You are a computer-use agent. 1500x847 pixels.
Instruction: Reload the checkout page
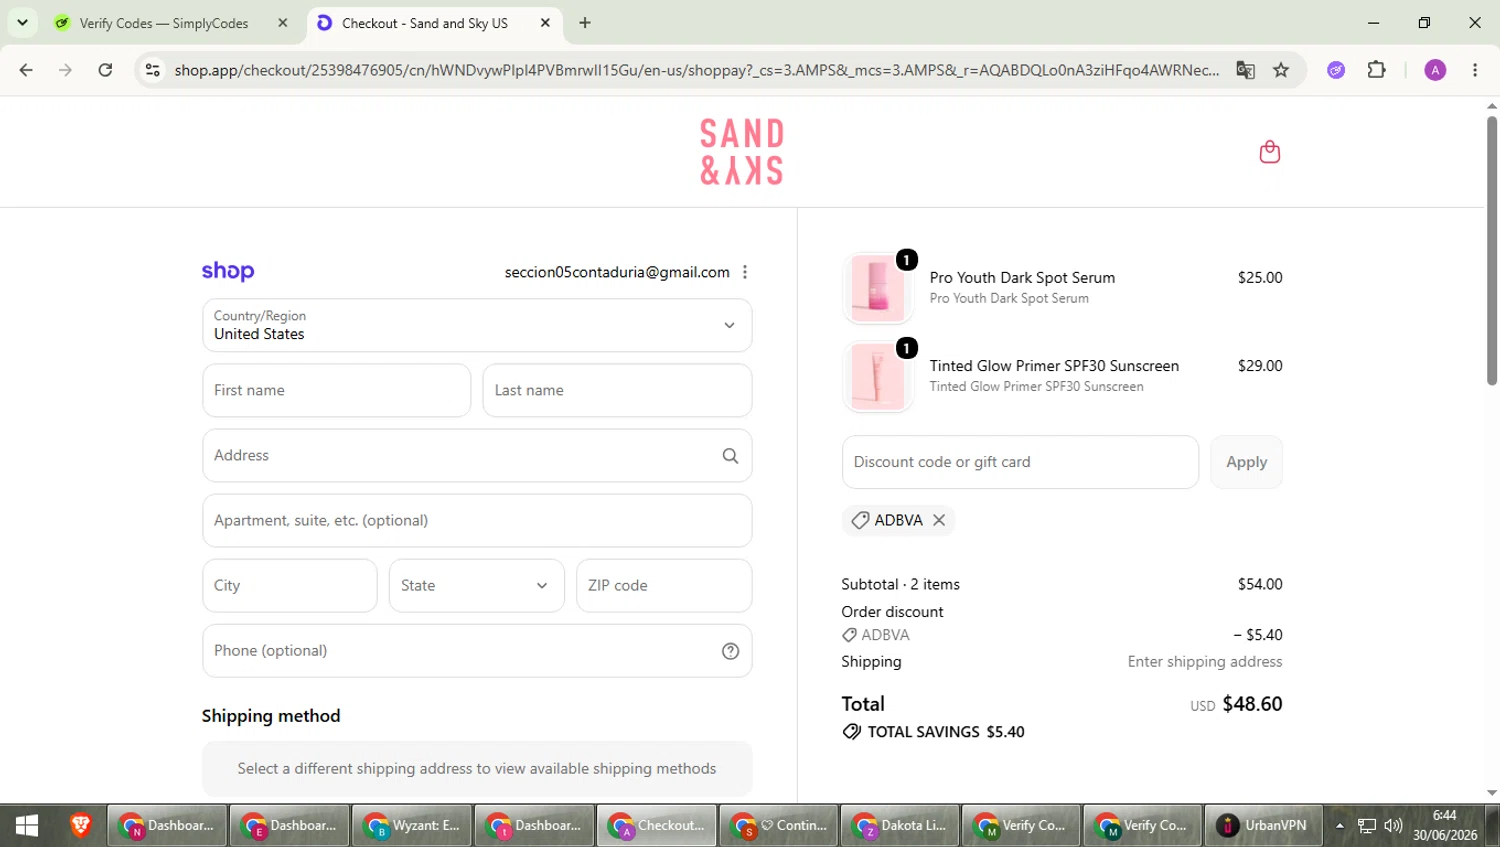(105, 70)
